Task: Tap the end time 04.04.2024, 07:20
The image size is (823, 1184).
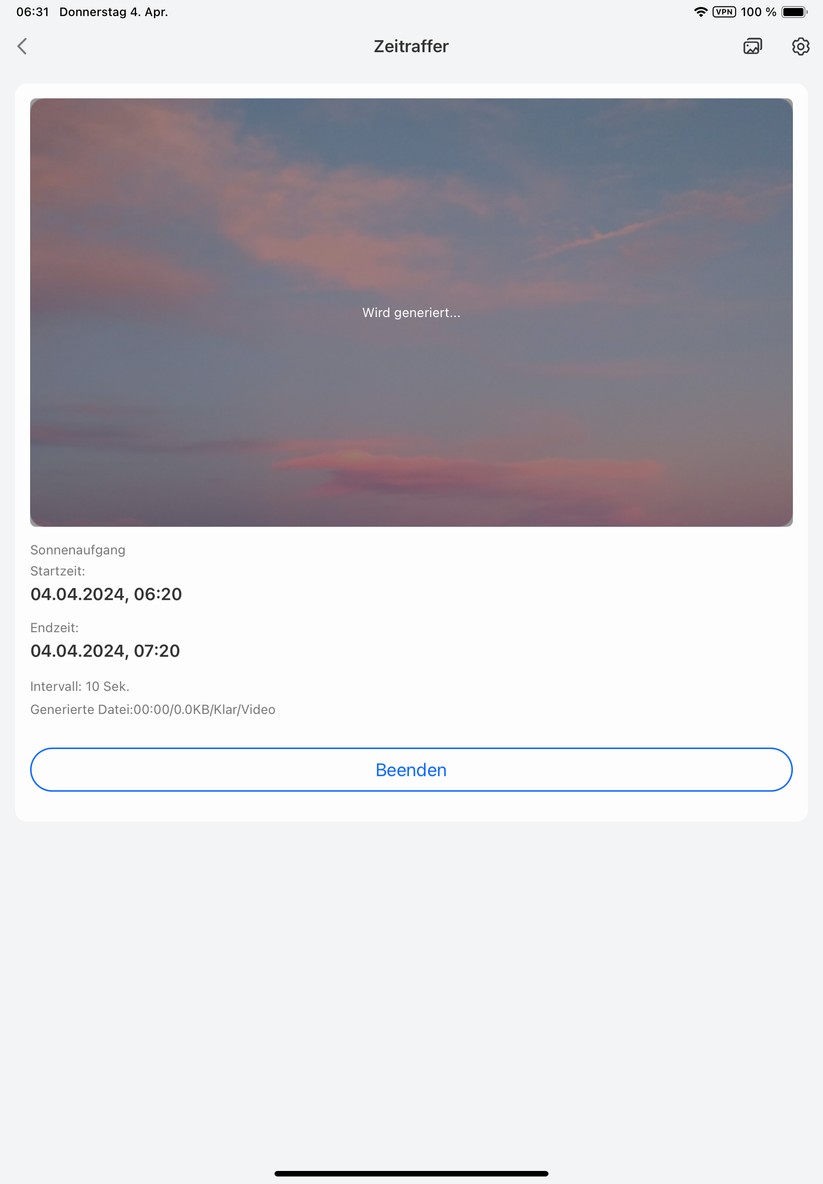Action: [x=105, y=651]
